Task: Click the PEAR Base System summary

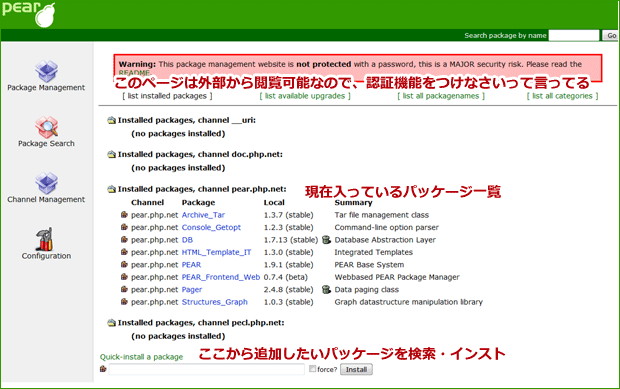Action: point(369,264)
